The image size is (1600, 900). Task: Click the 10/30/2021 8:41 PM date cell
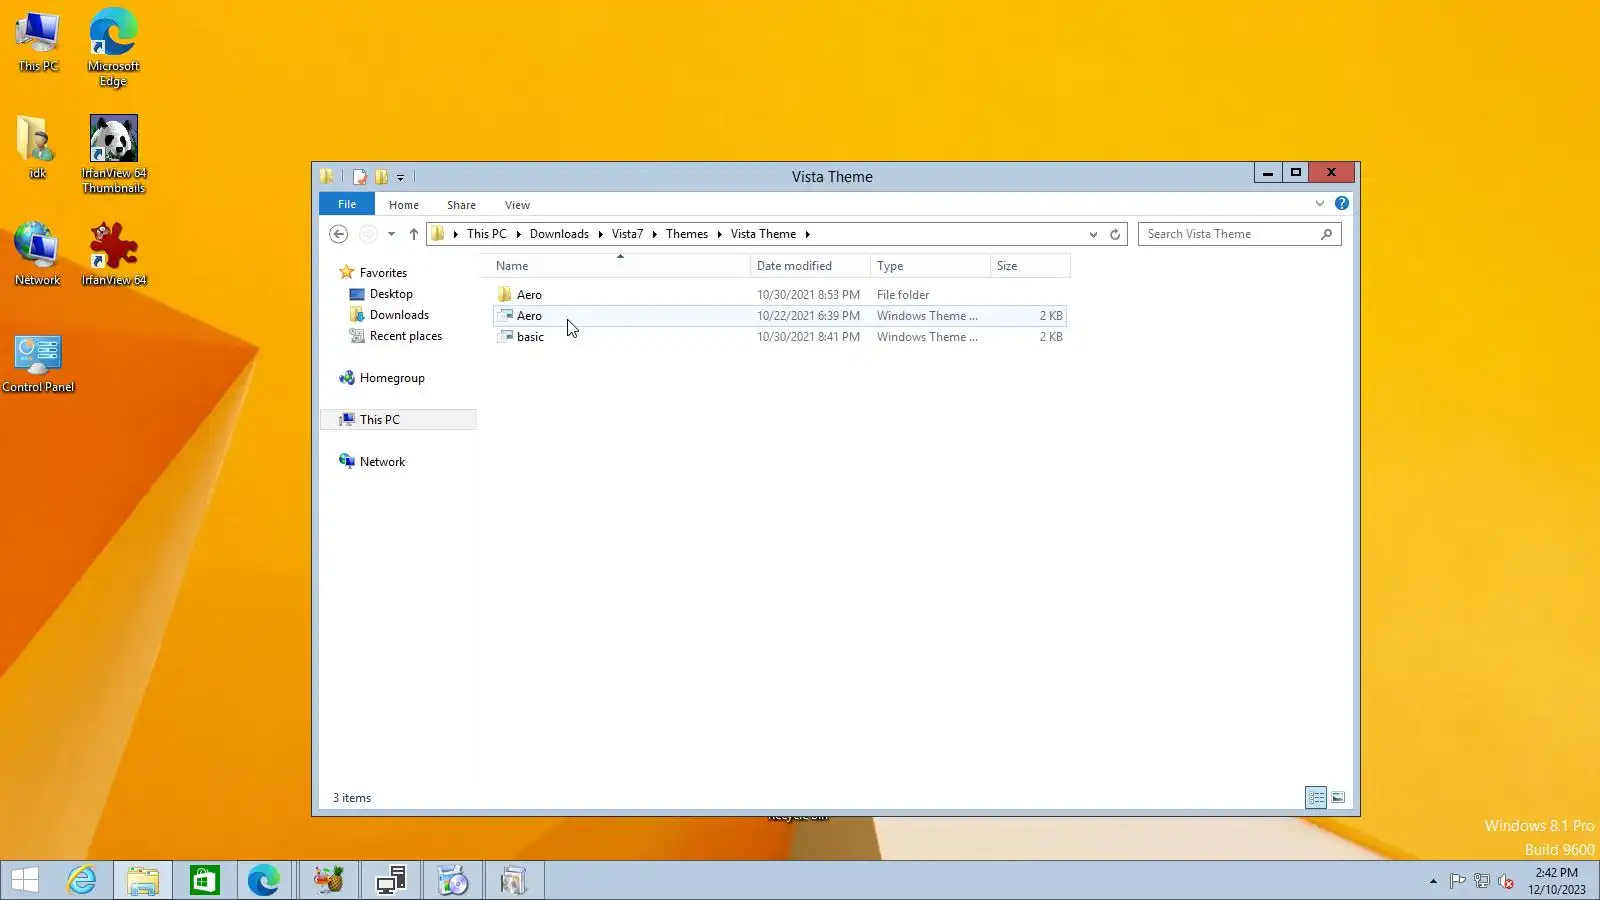pos(808,337)
